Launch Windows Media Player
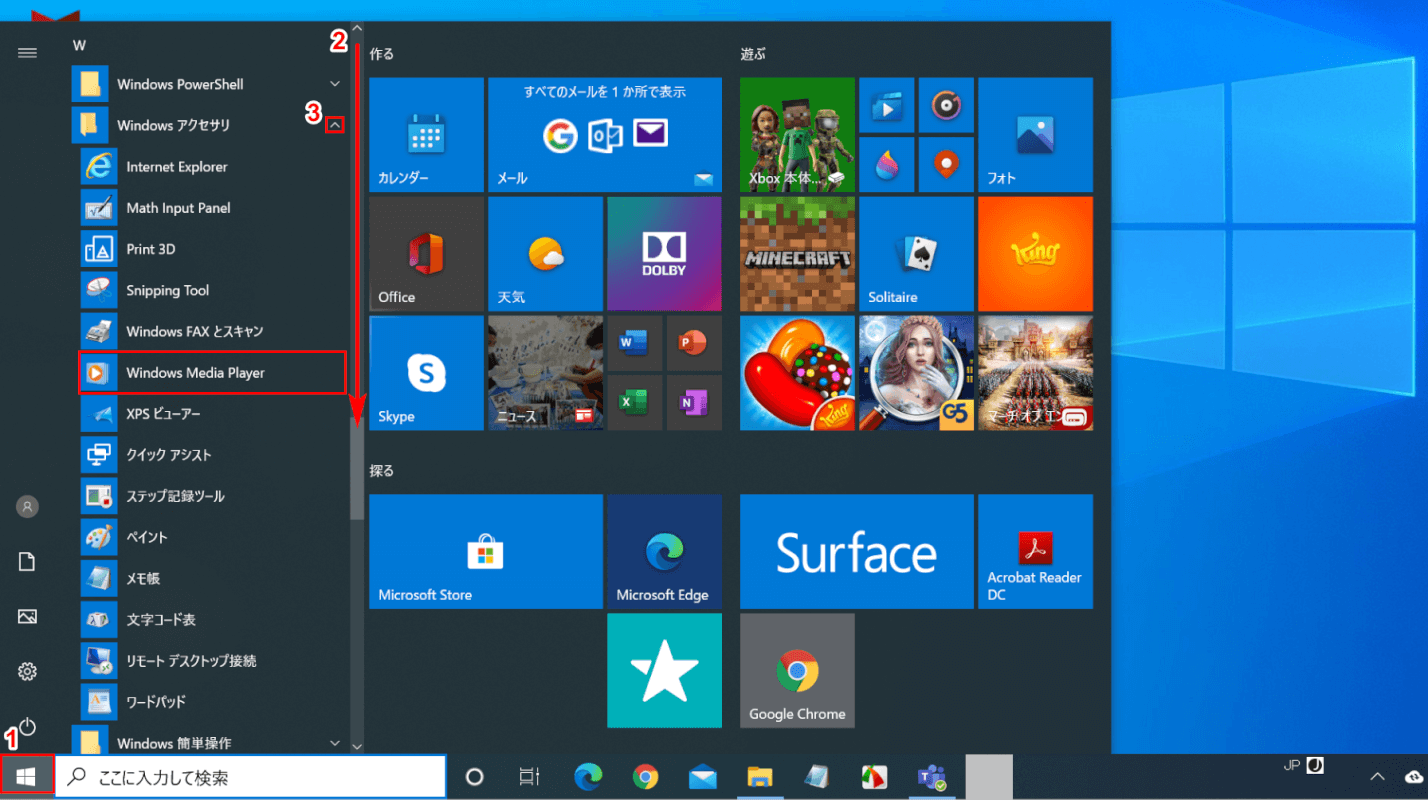This screenshot has width=1428, height=800. click(x=211, y=372)
